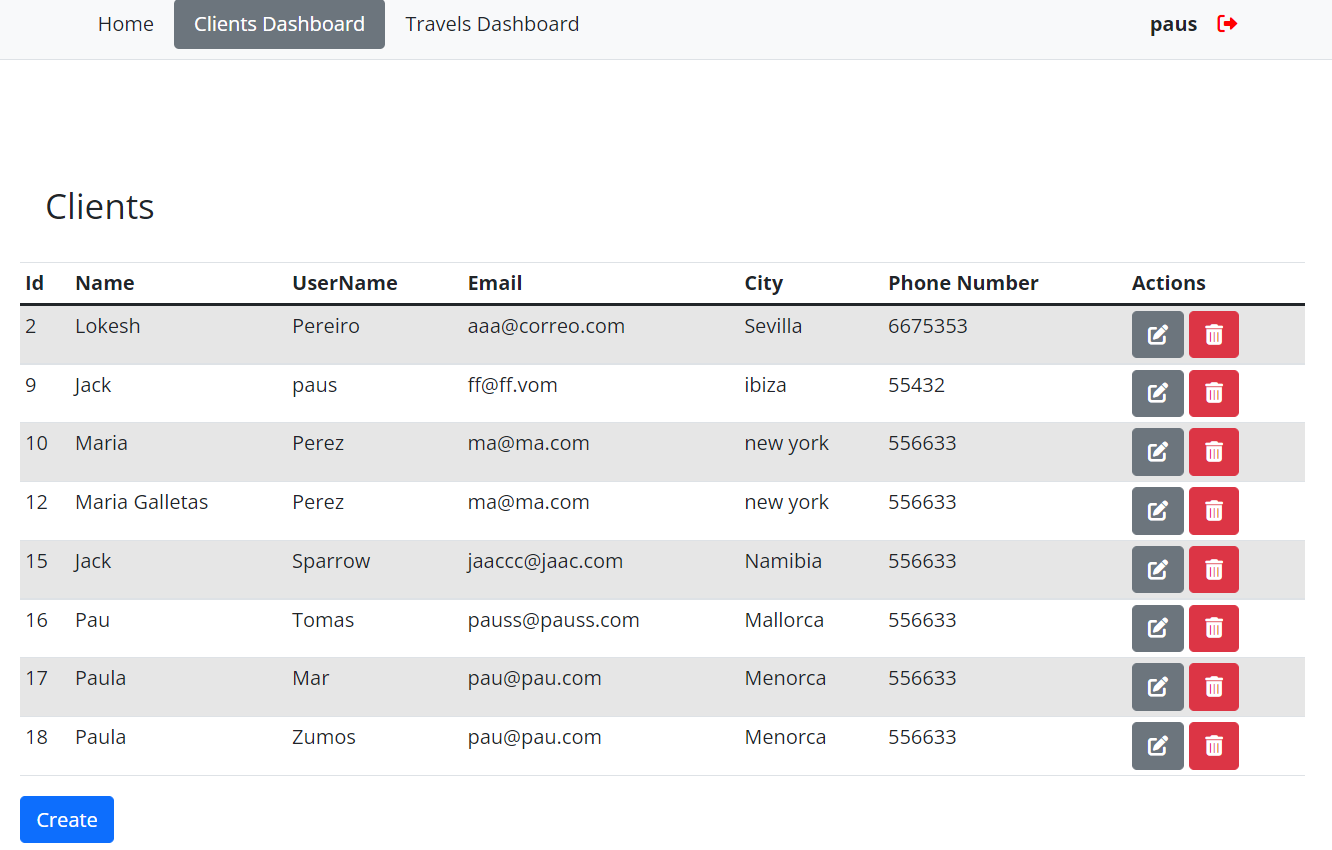The height and width of the screenshot is (850, 1332).
Task: Edit the client Paula Mar
Action: (x=1157, y=687)
